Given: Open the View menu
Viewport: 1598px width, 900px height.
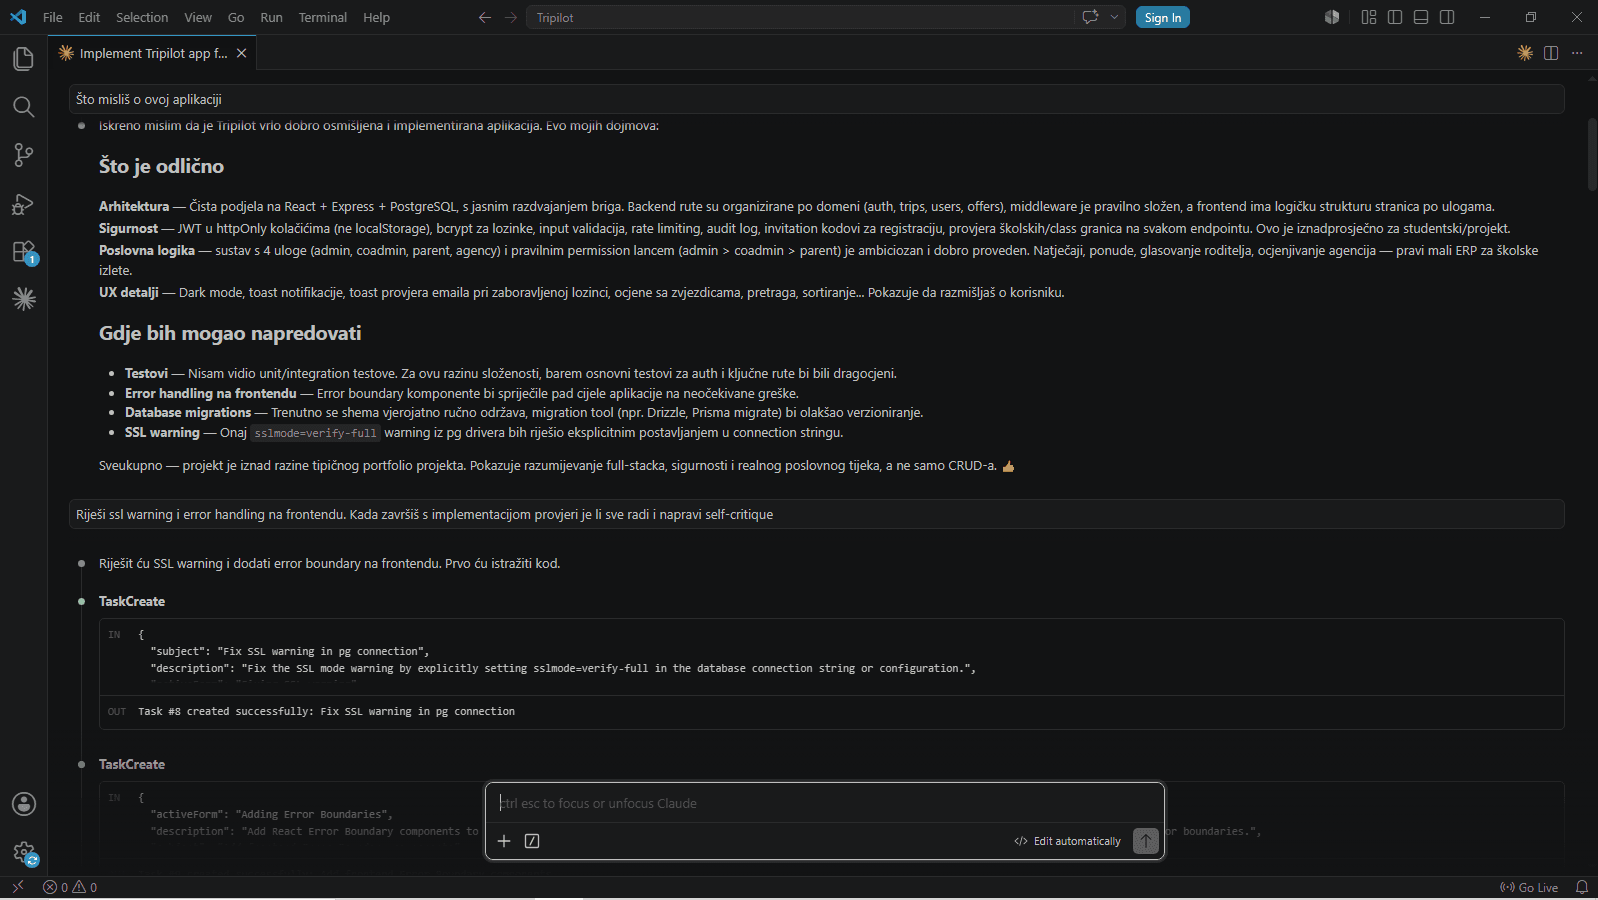Looking at the screenshot, I should coord(198,17).
